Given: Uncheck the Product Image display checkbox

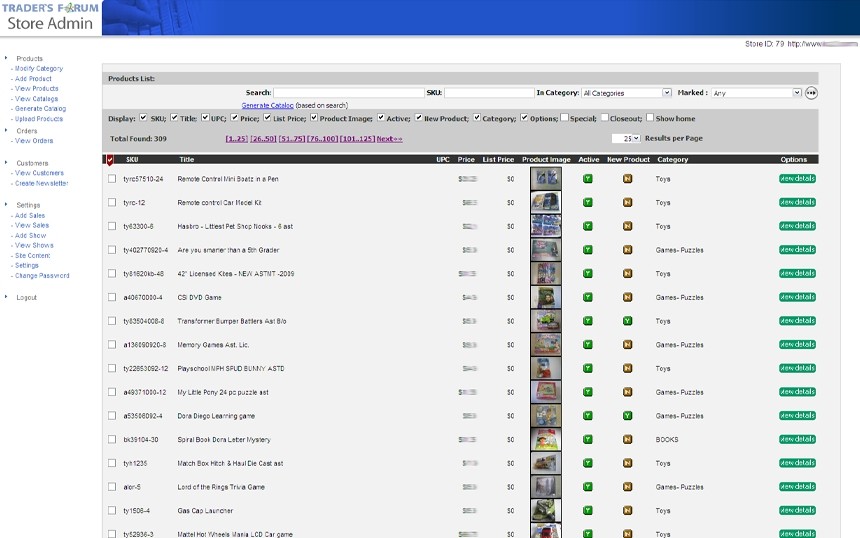Looking at the screenshot, I should pos(314,117).
